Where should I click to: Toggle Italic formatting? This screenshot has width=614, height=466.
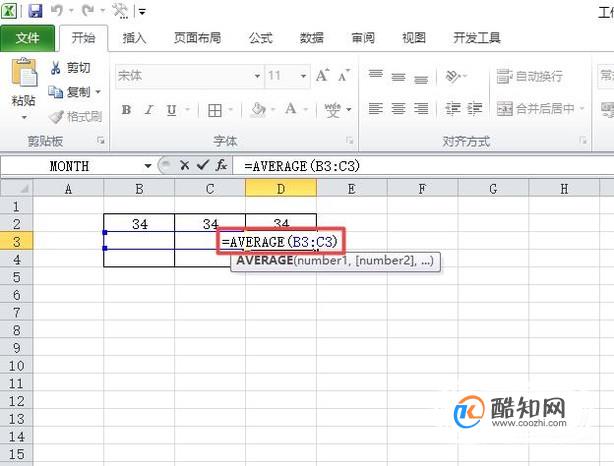tap(149, 110)
